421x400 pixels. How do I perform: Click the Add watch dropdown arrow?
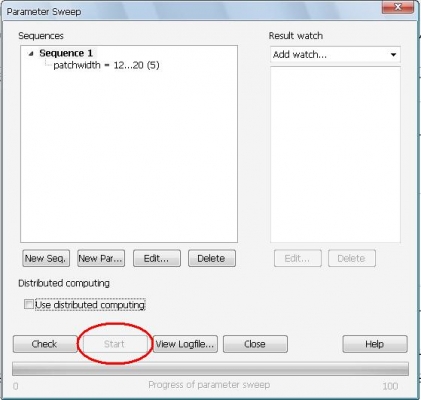click(393, 55)
